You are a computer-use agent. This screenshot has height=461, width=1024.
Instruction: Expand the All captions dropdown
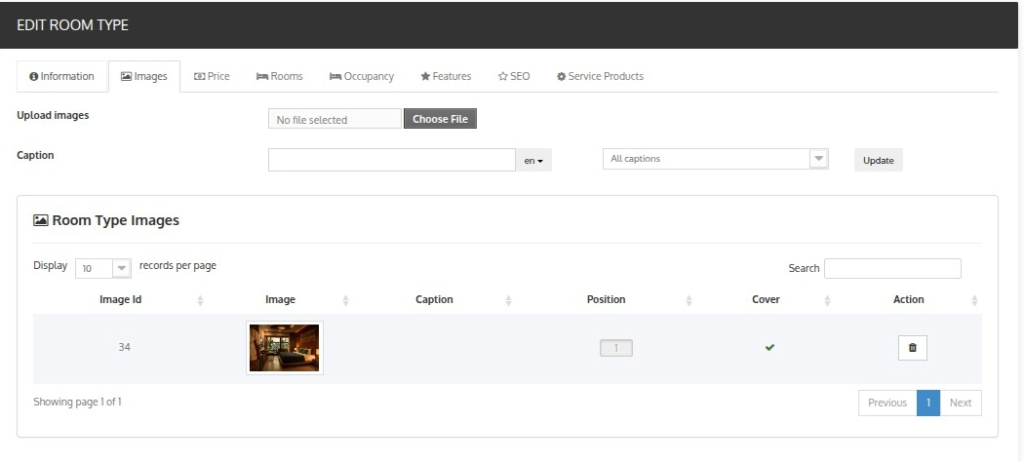tap(715, 159)
